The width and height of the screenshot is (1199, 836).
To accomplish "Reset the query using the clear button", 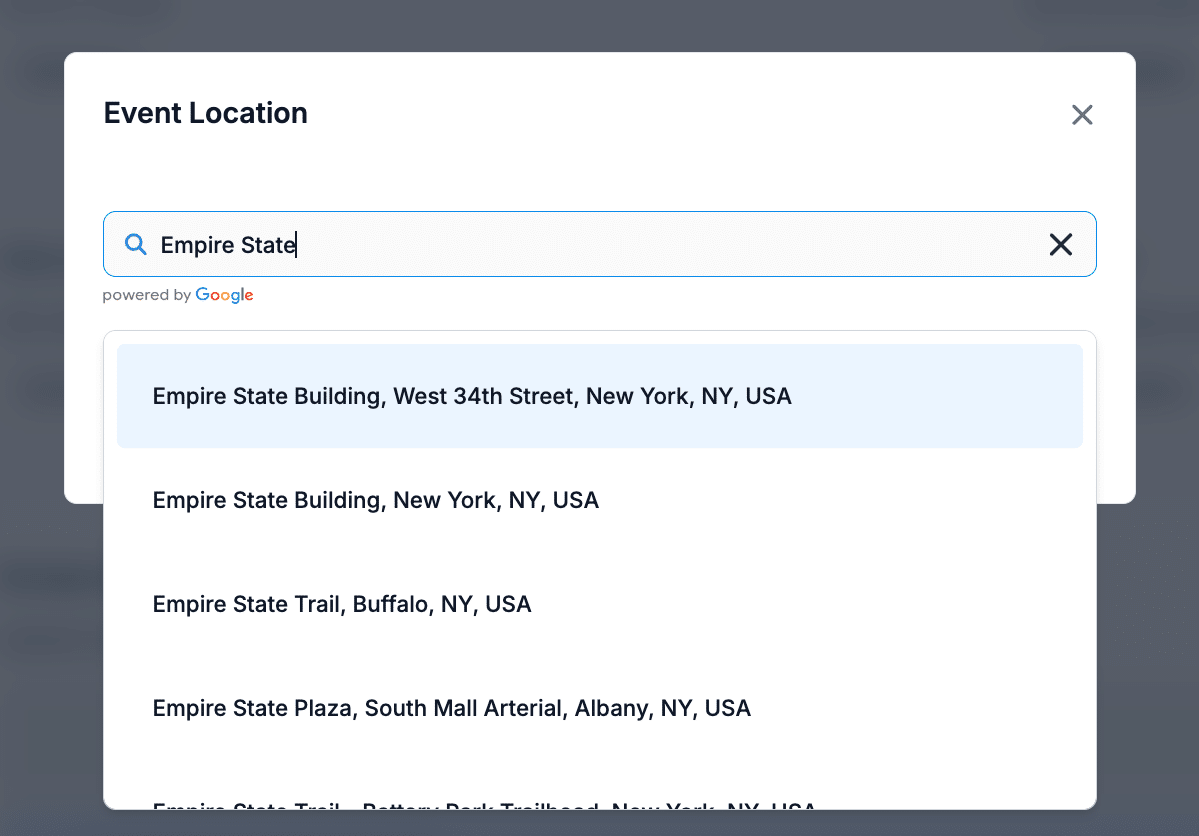I will (x=1060, y=244).
